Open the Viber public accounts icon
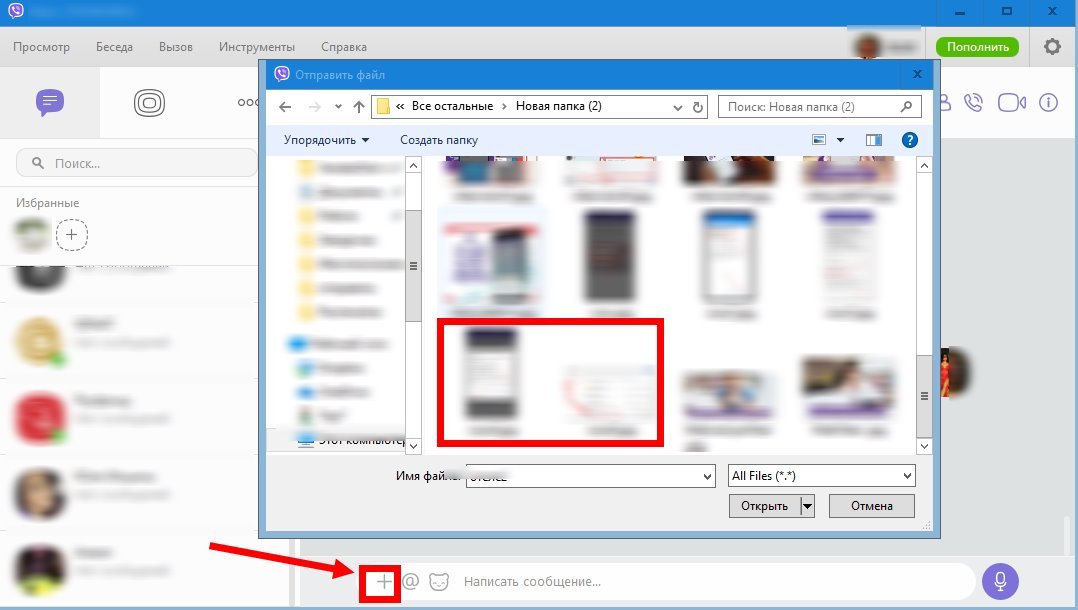The height and width of the screenshot is (610, 1078). point(149,103)
